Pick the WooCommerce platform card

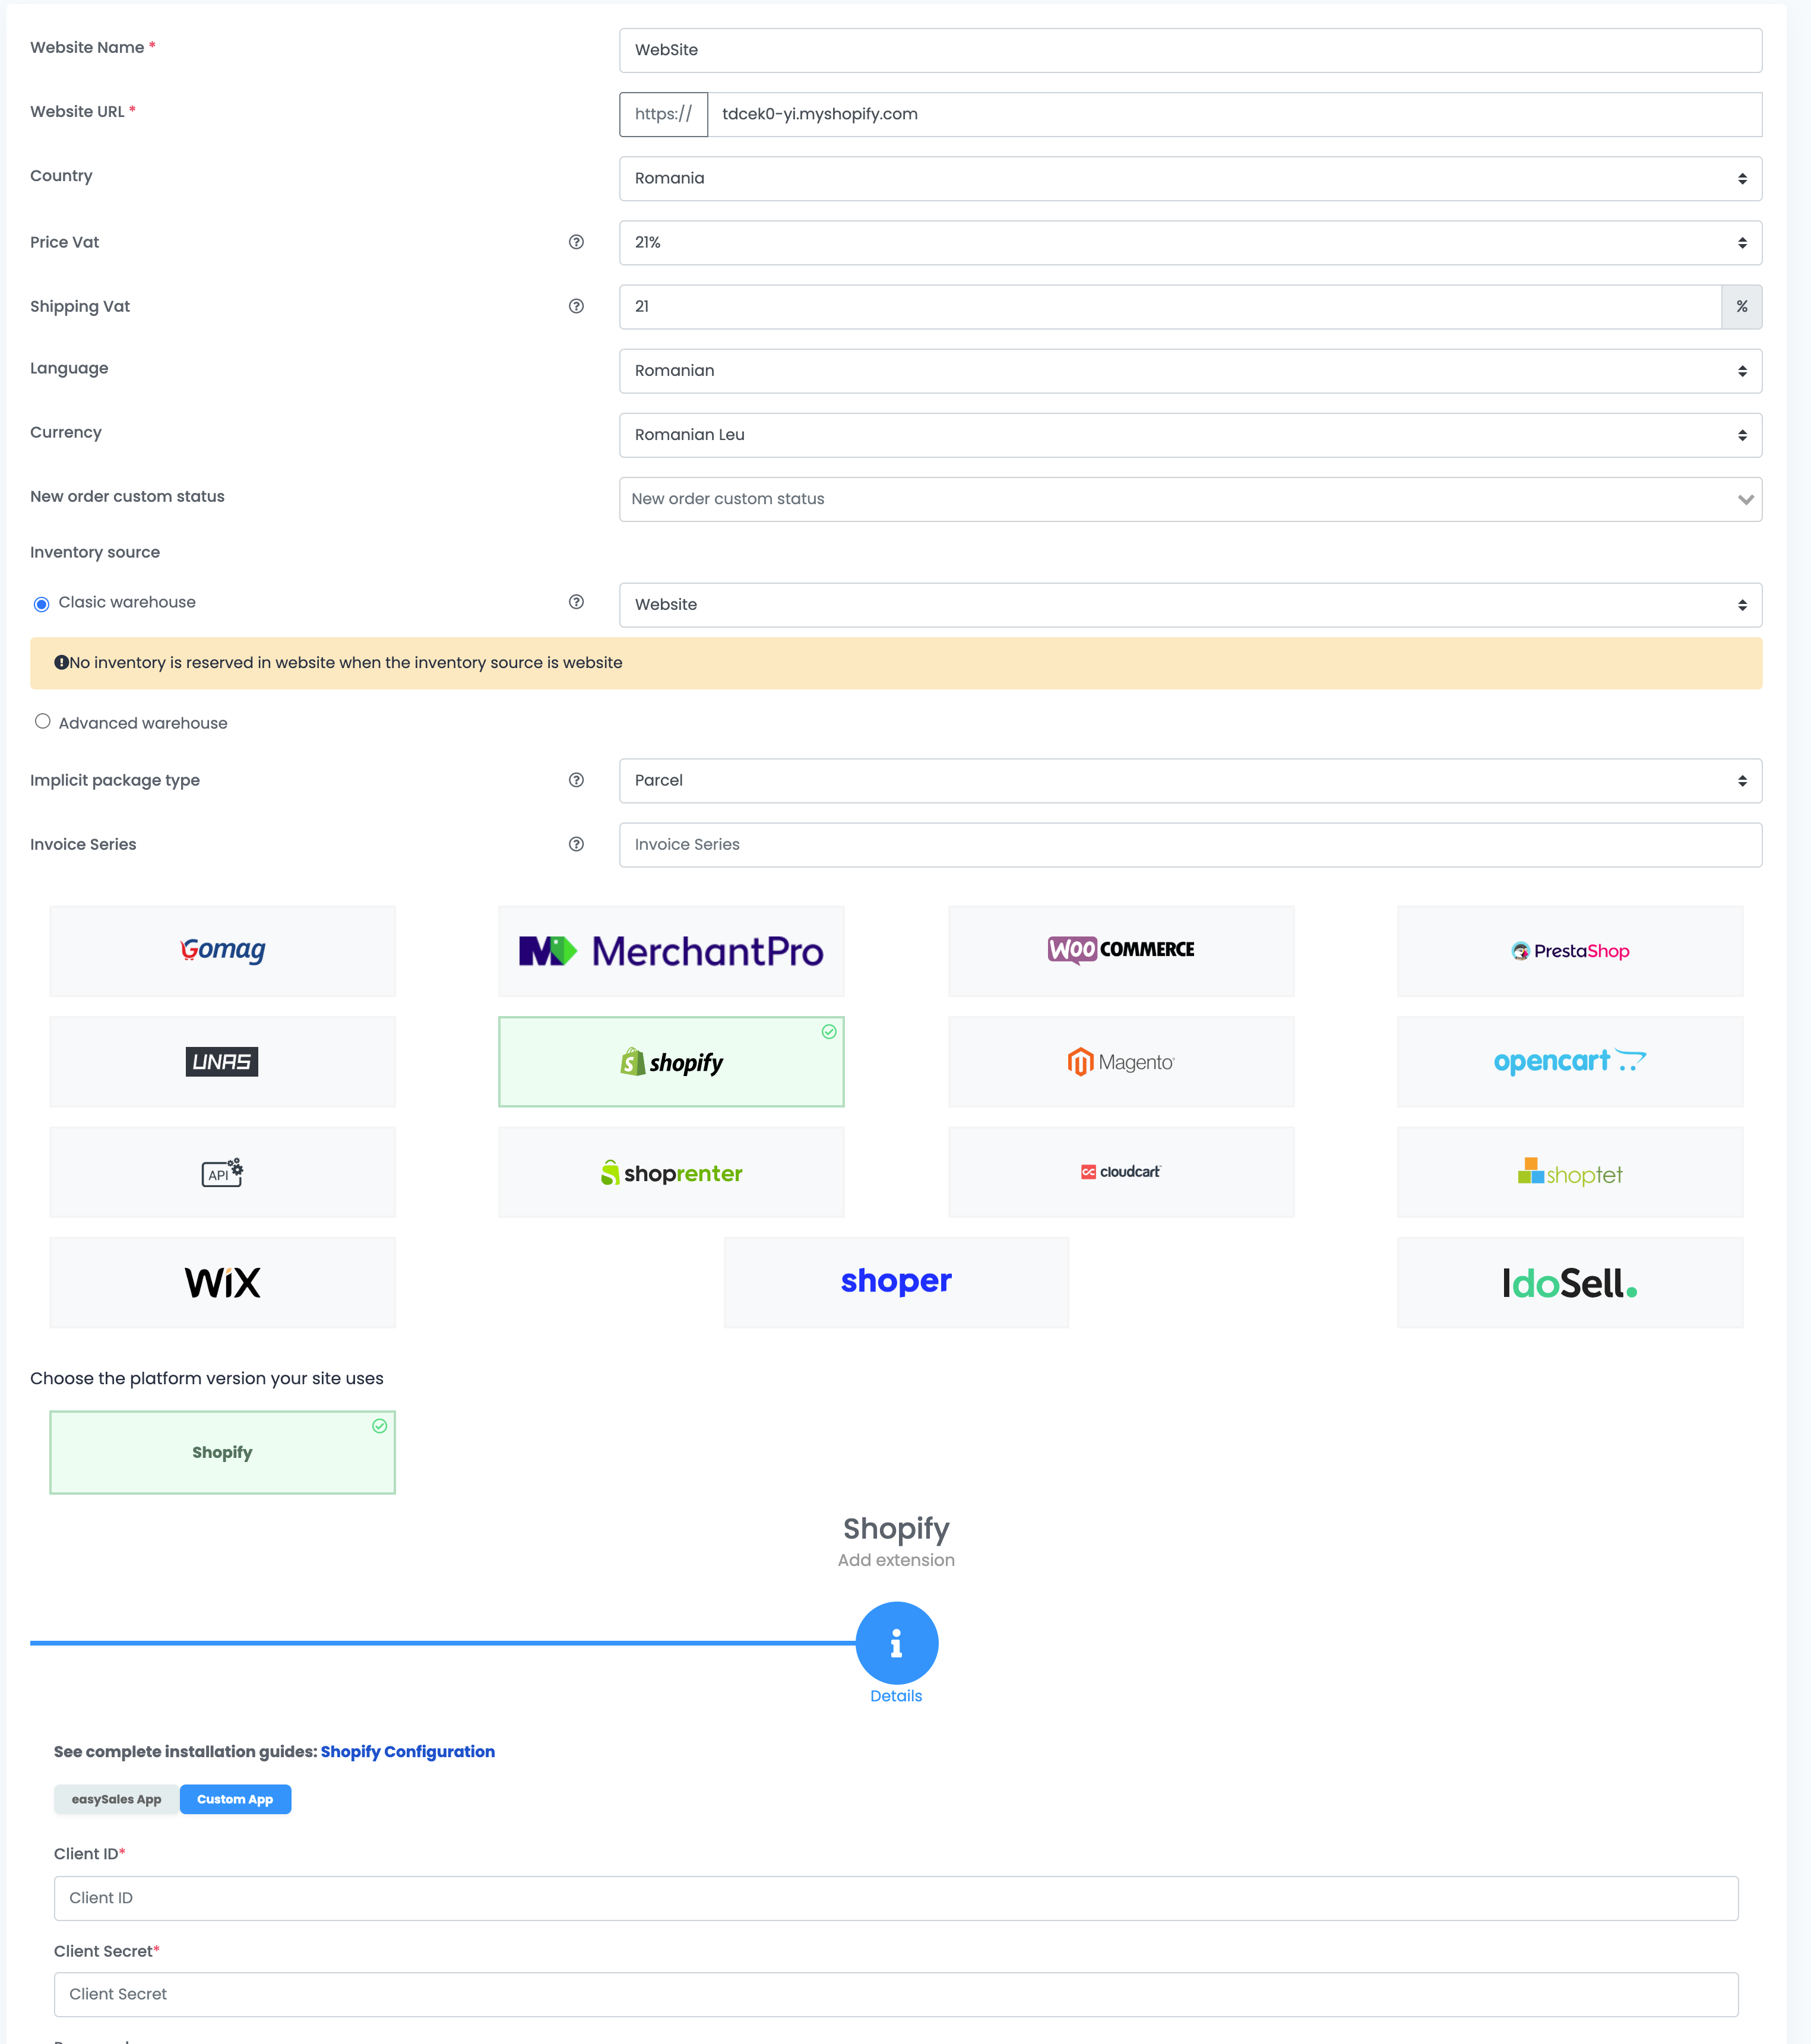coord(1121,951)
